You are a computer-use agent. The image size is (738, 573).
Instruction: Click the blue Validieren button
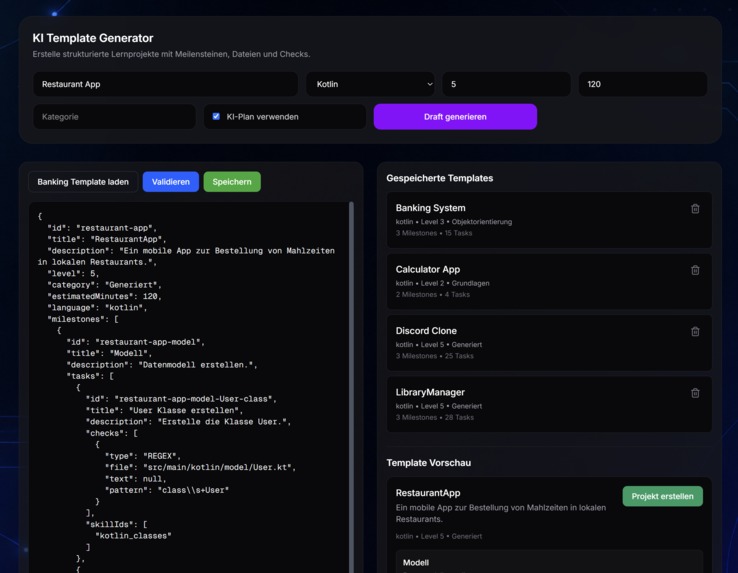pyautogui.click(x=171, y=182)
